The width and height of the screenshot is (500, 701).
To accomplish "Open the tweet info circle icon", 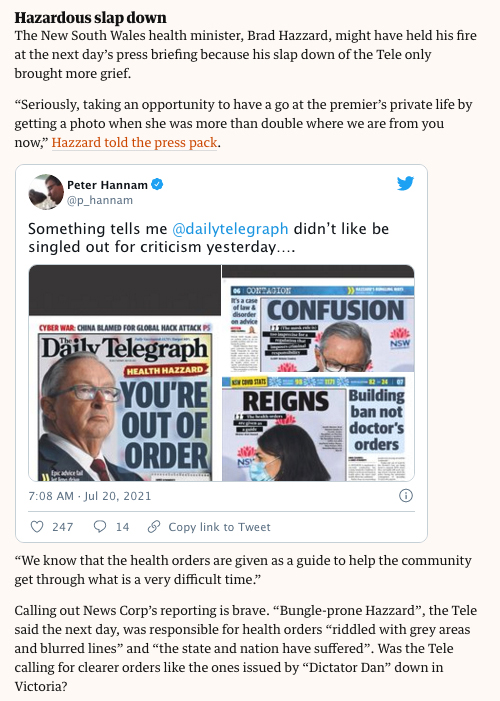I will pos(406,495).
